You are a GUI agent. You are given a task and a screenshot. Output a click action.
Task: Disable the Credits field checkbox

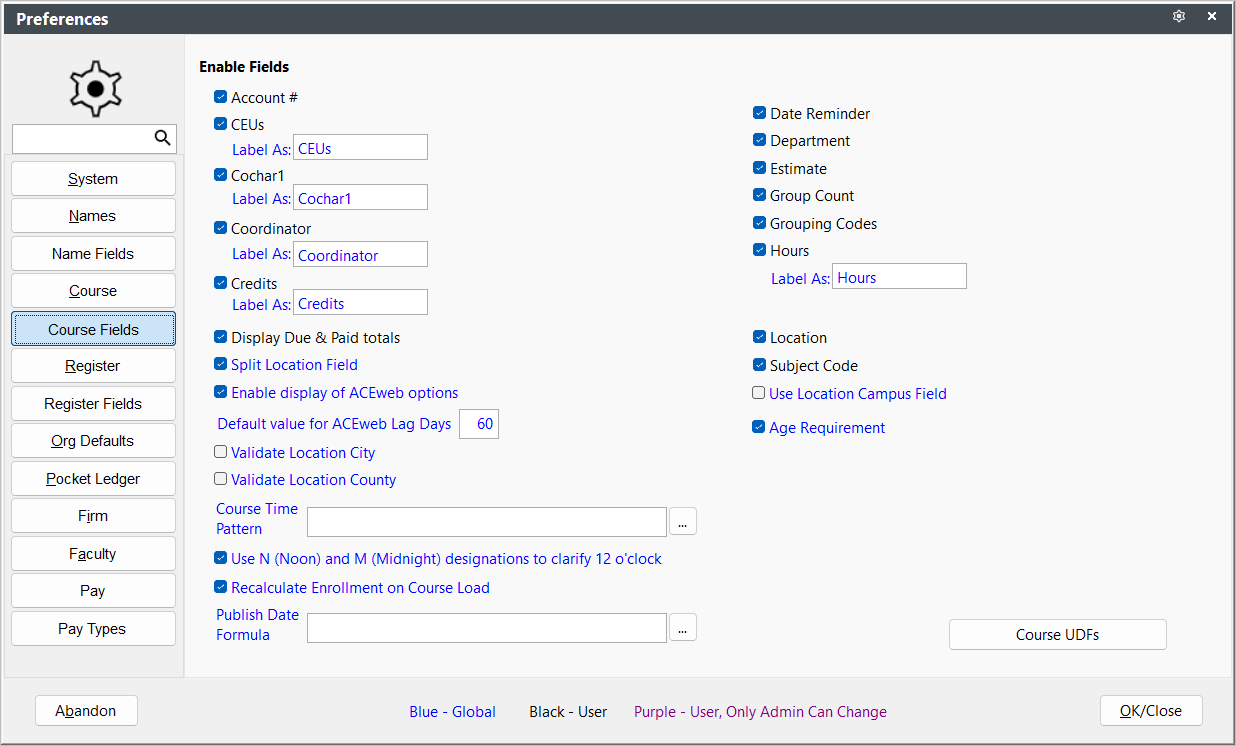click(x=221, y=283)
